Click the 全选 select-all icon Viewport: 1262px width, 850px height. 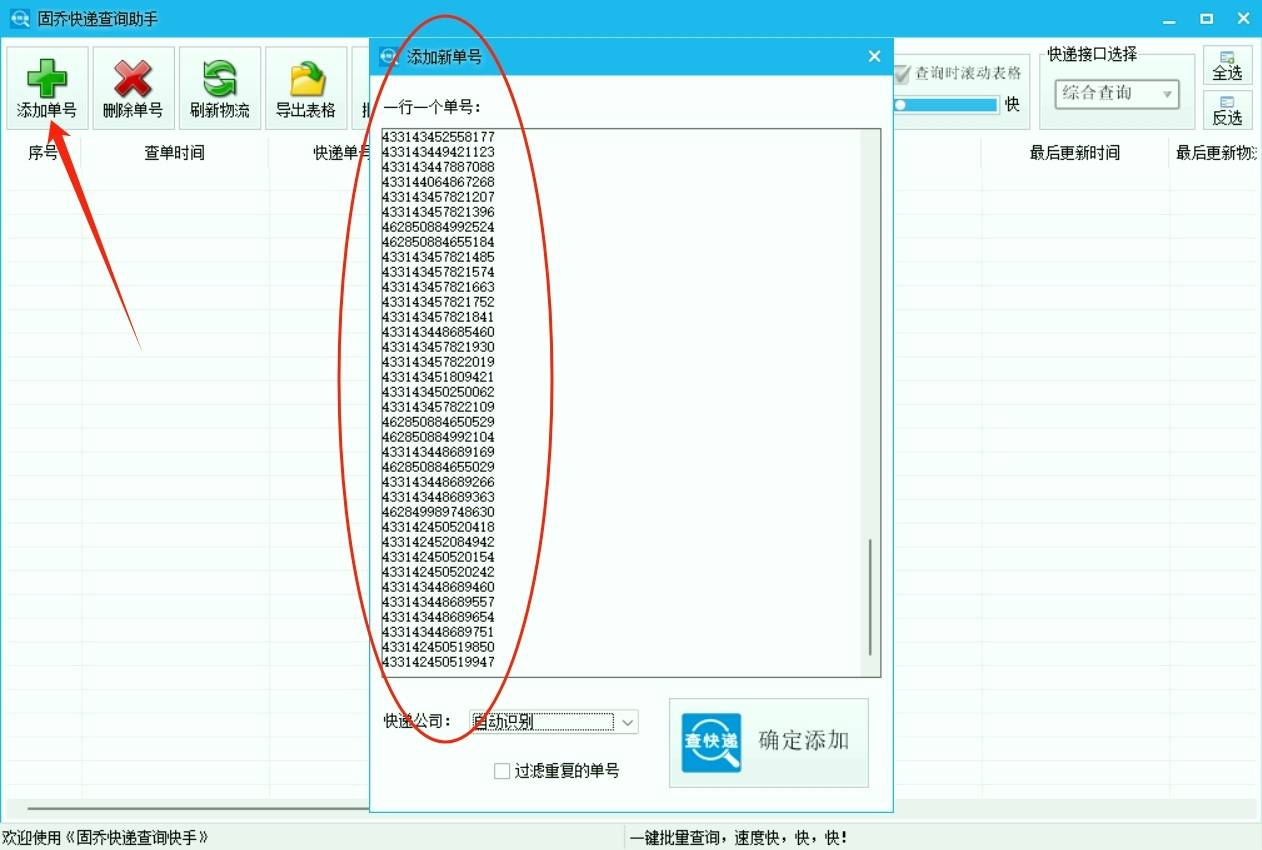[x=1227, y=66]
